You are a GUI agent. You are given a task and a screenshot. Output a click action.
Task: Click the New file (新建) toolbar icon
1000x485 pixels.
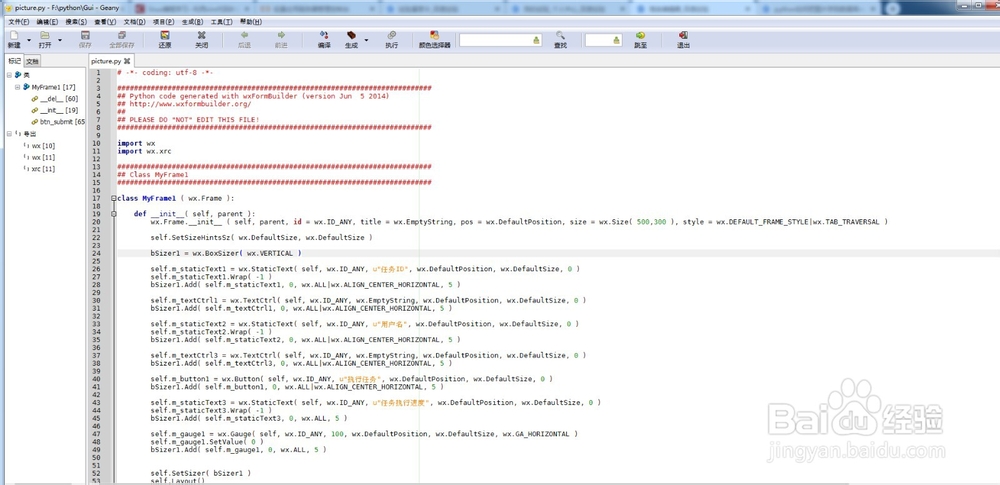[13, 35]
